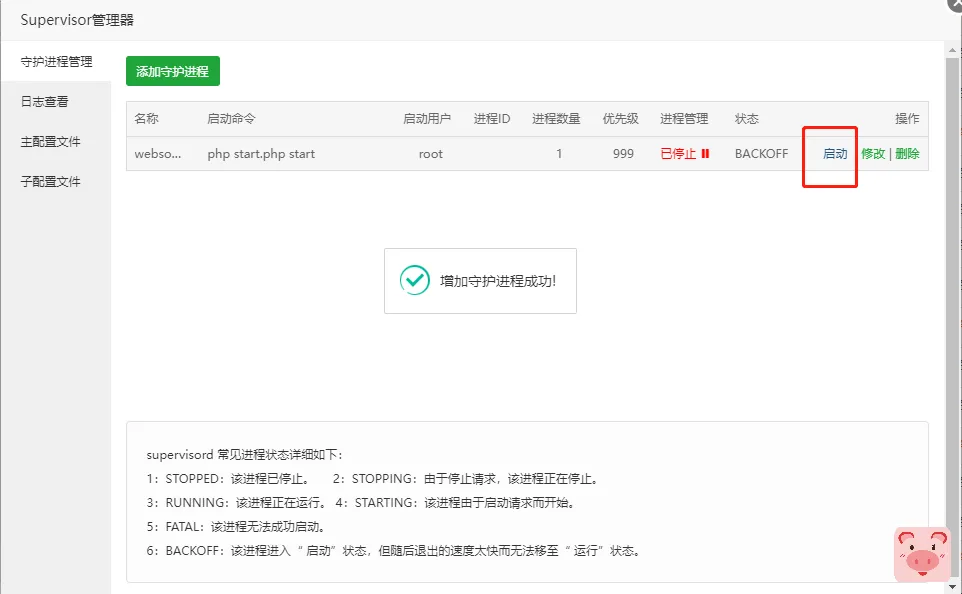Image resolution: width=962 pixels, height=594 pixels.
Task: Click the FATAL status description line
Action: point(236,526)
